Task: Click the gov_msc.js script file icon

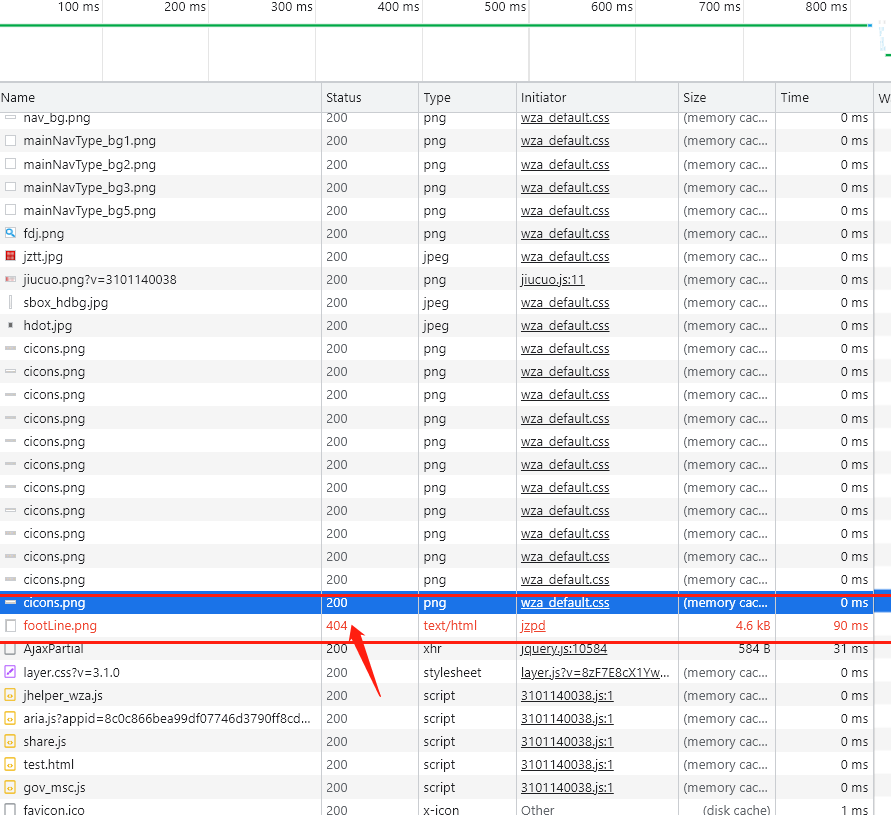Action: tap(11, 788)
